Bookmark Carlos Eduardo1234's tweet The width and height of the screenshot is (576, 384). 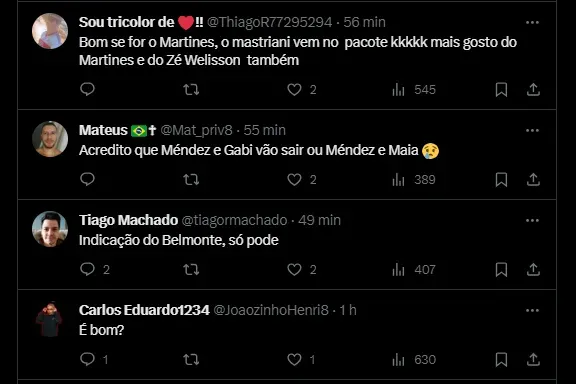tap(501, 359)
